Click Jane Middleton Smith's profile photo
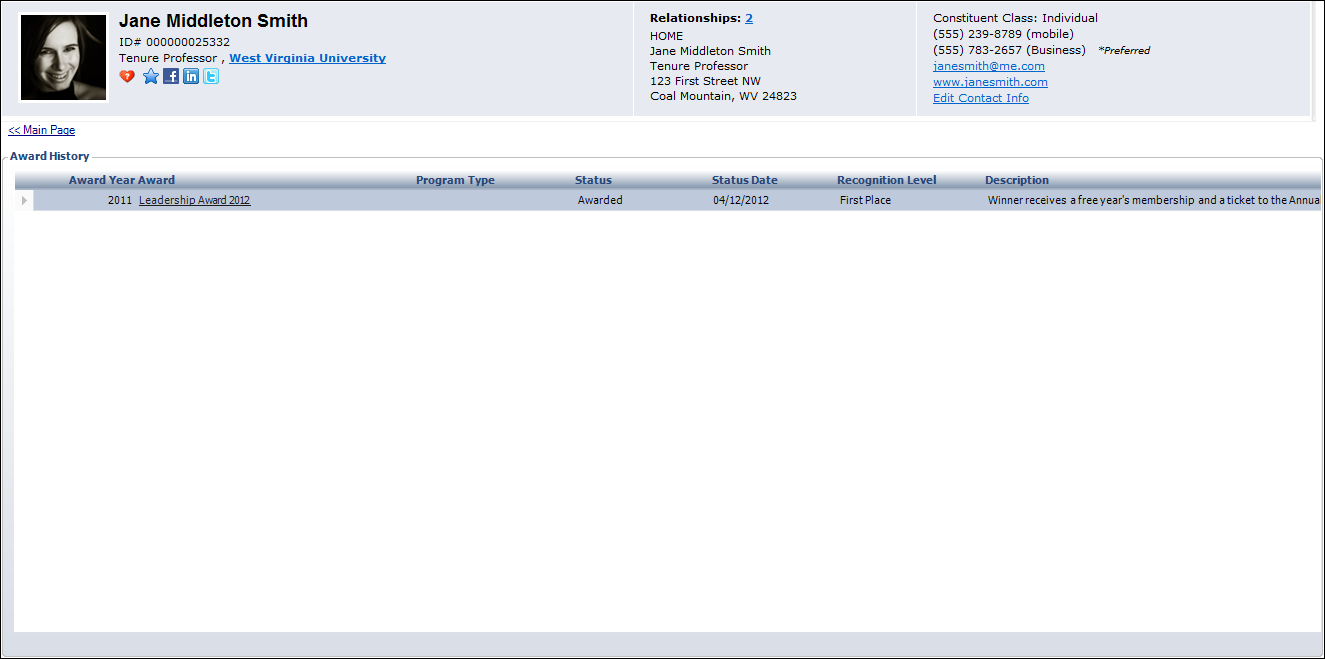This screenshot has height=659, width=1325. (x=64, y=57)
